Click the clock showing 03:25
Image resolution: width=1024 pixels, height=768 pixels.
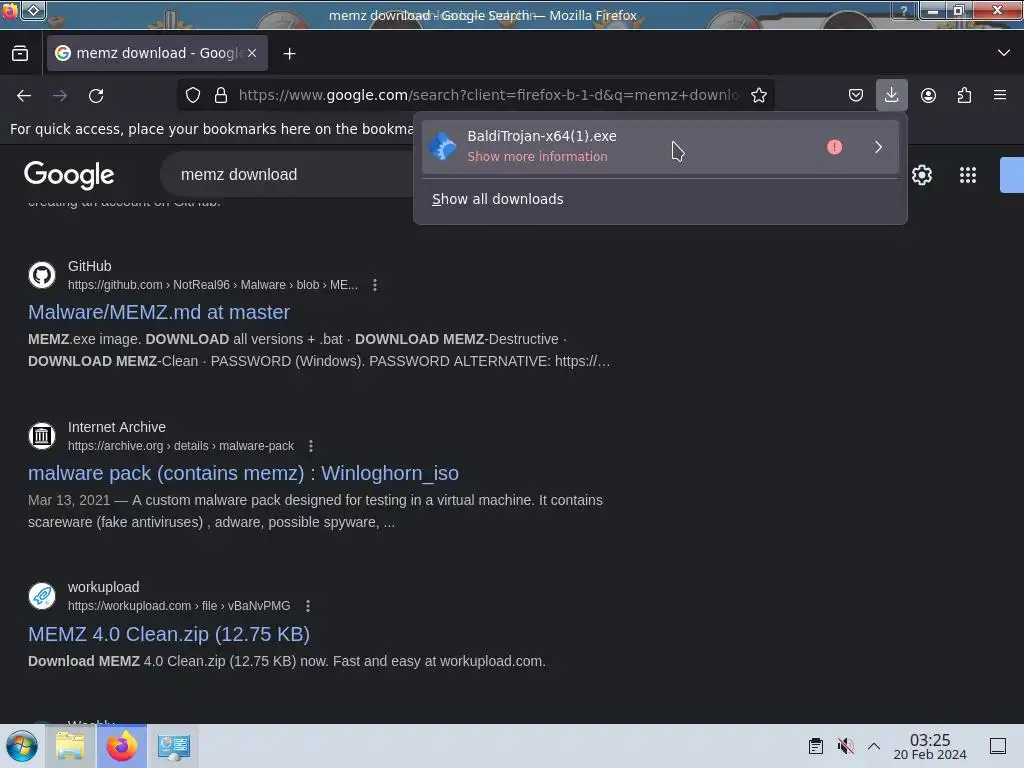click(930, 746)
